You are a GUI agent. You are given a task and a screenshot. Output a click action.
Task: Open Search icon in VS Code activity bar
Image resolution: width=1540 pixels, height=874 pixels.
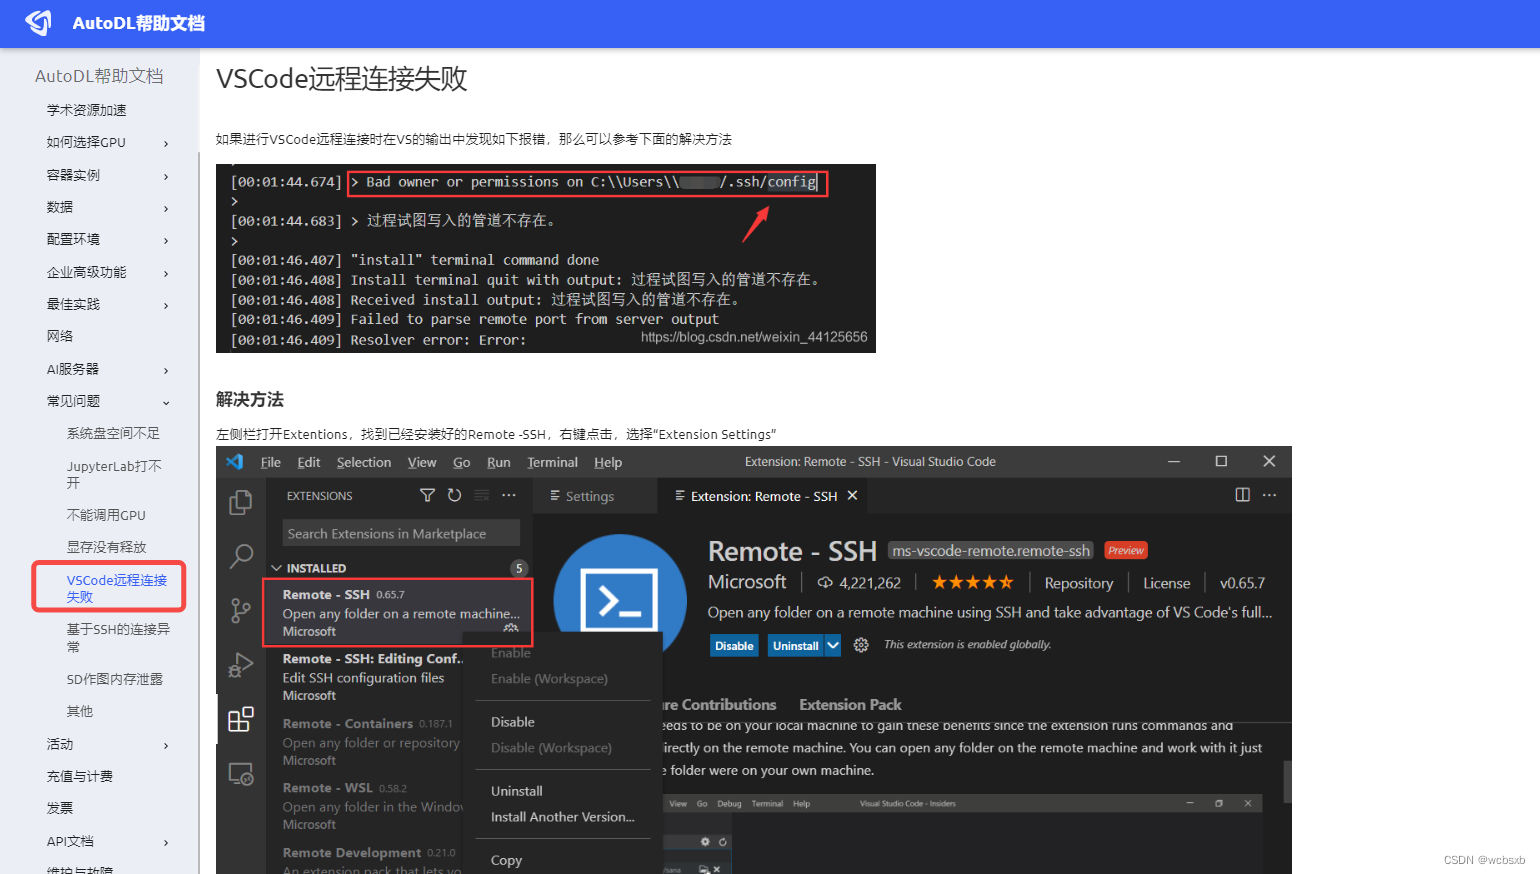click(x=241, y=556)
